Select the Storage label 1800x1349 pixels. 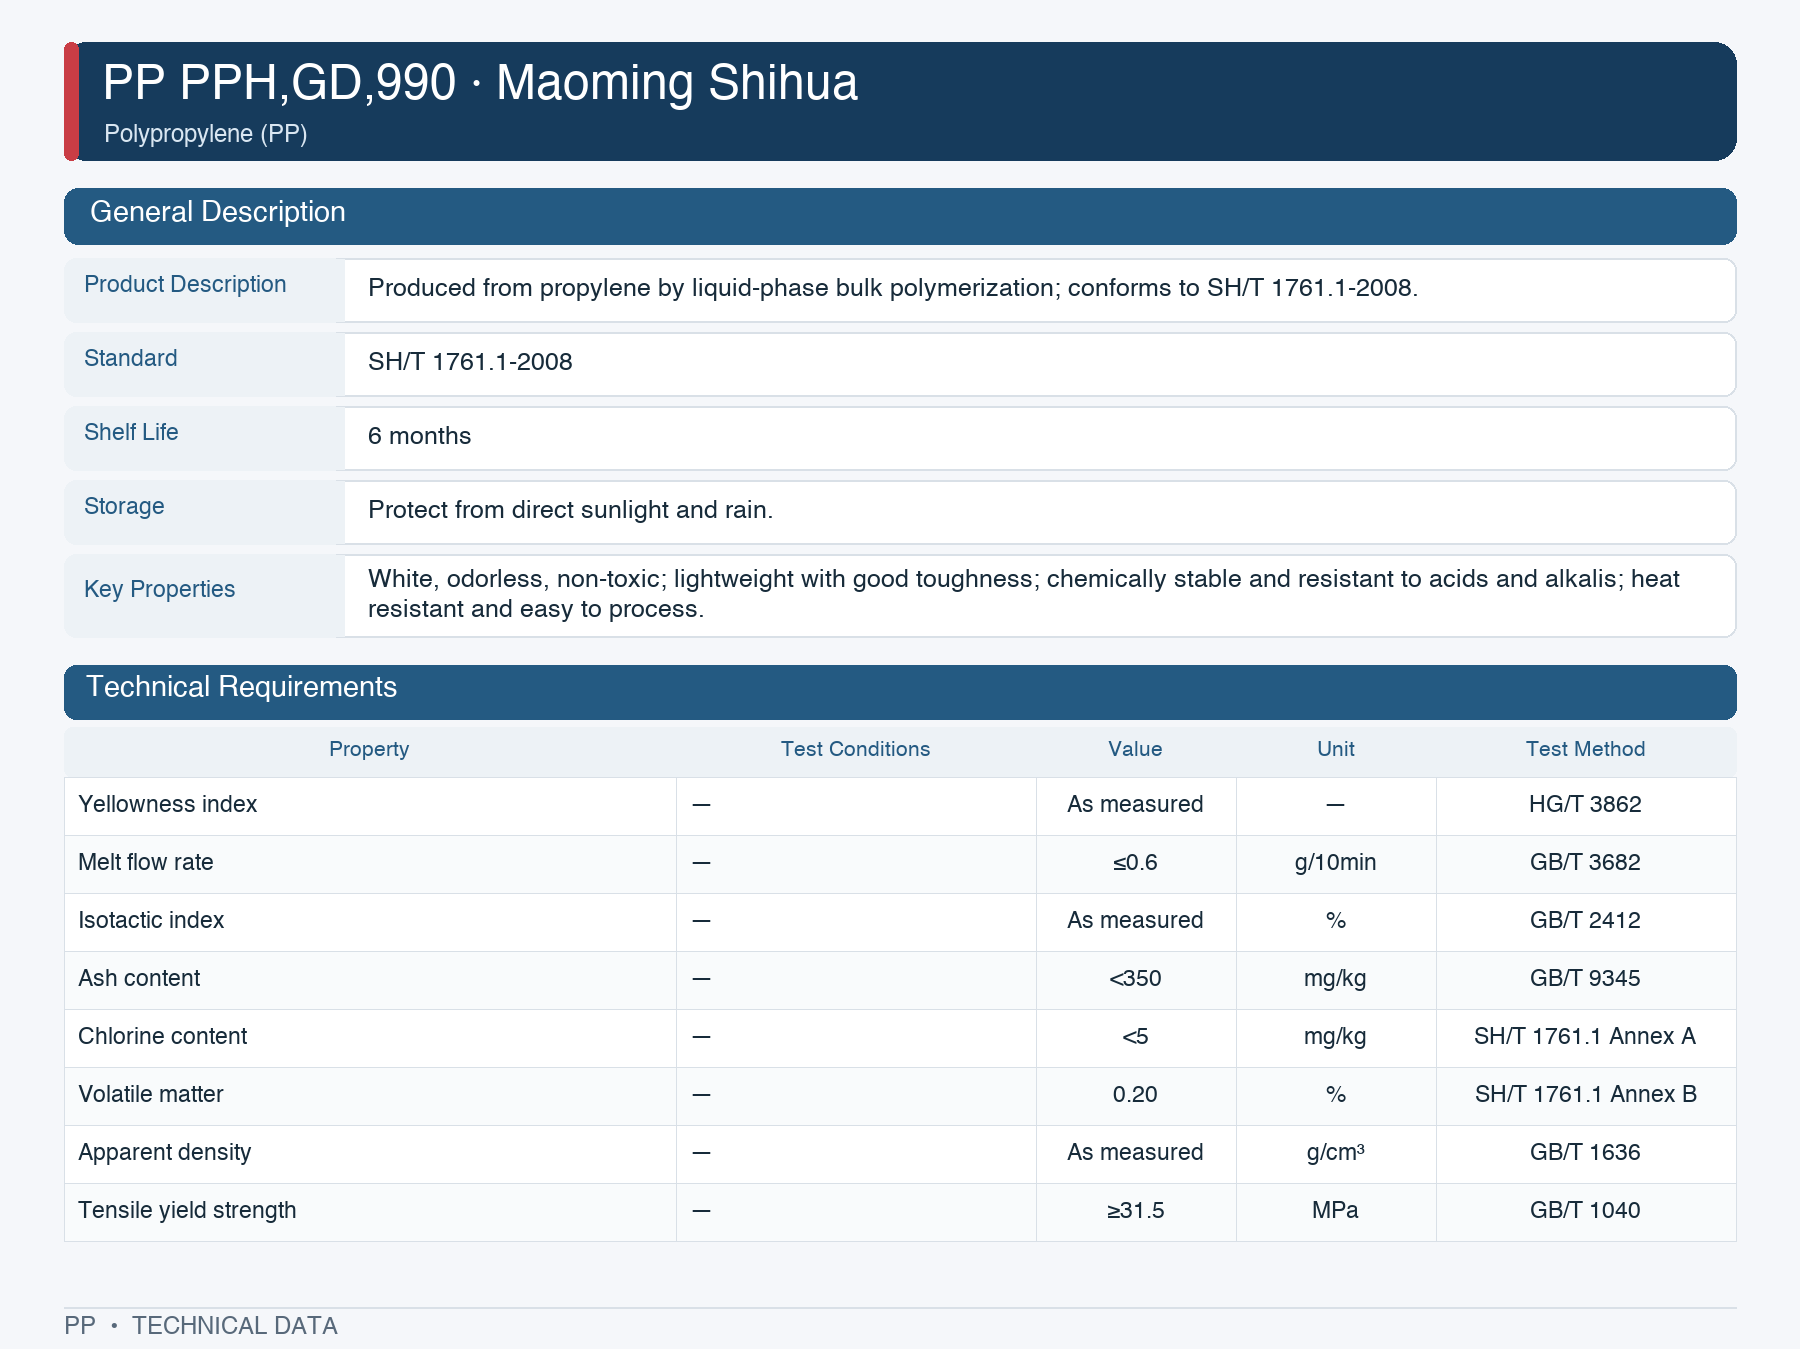(x=124, y=507)
